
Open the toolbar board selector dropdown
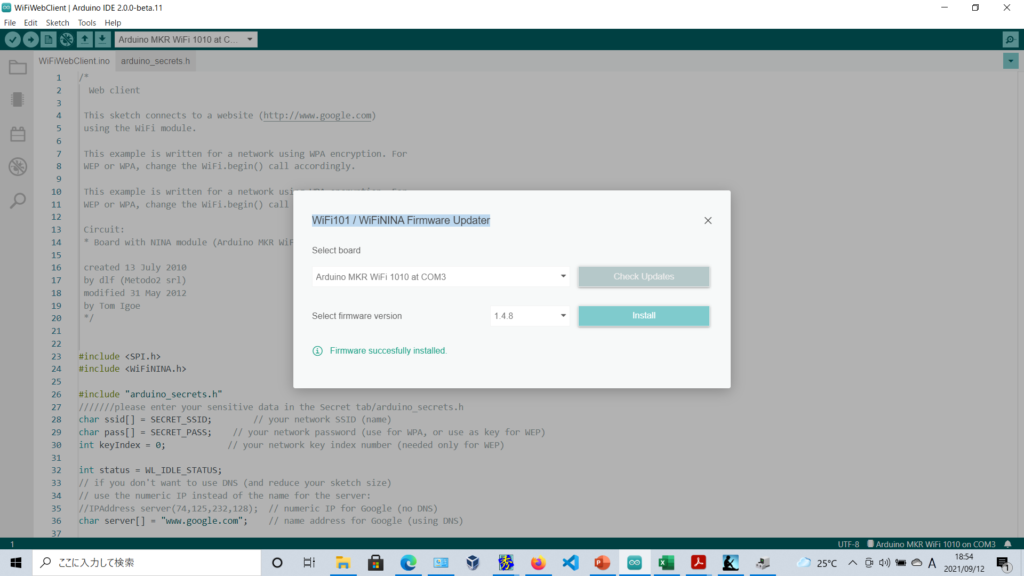click(x=186, y=40)
